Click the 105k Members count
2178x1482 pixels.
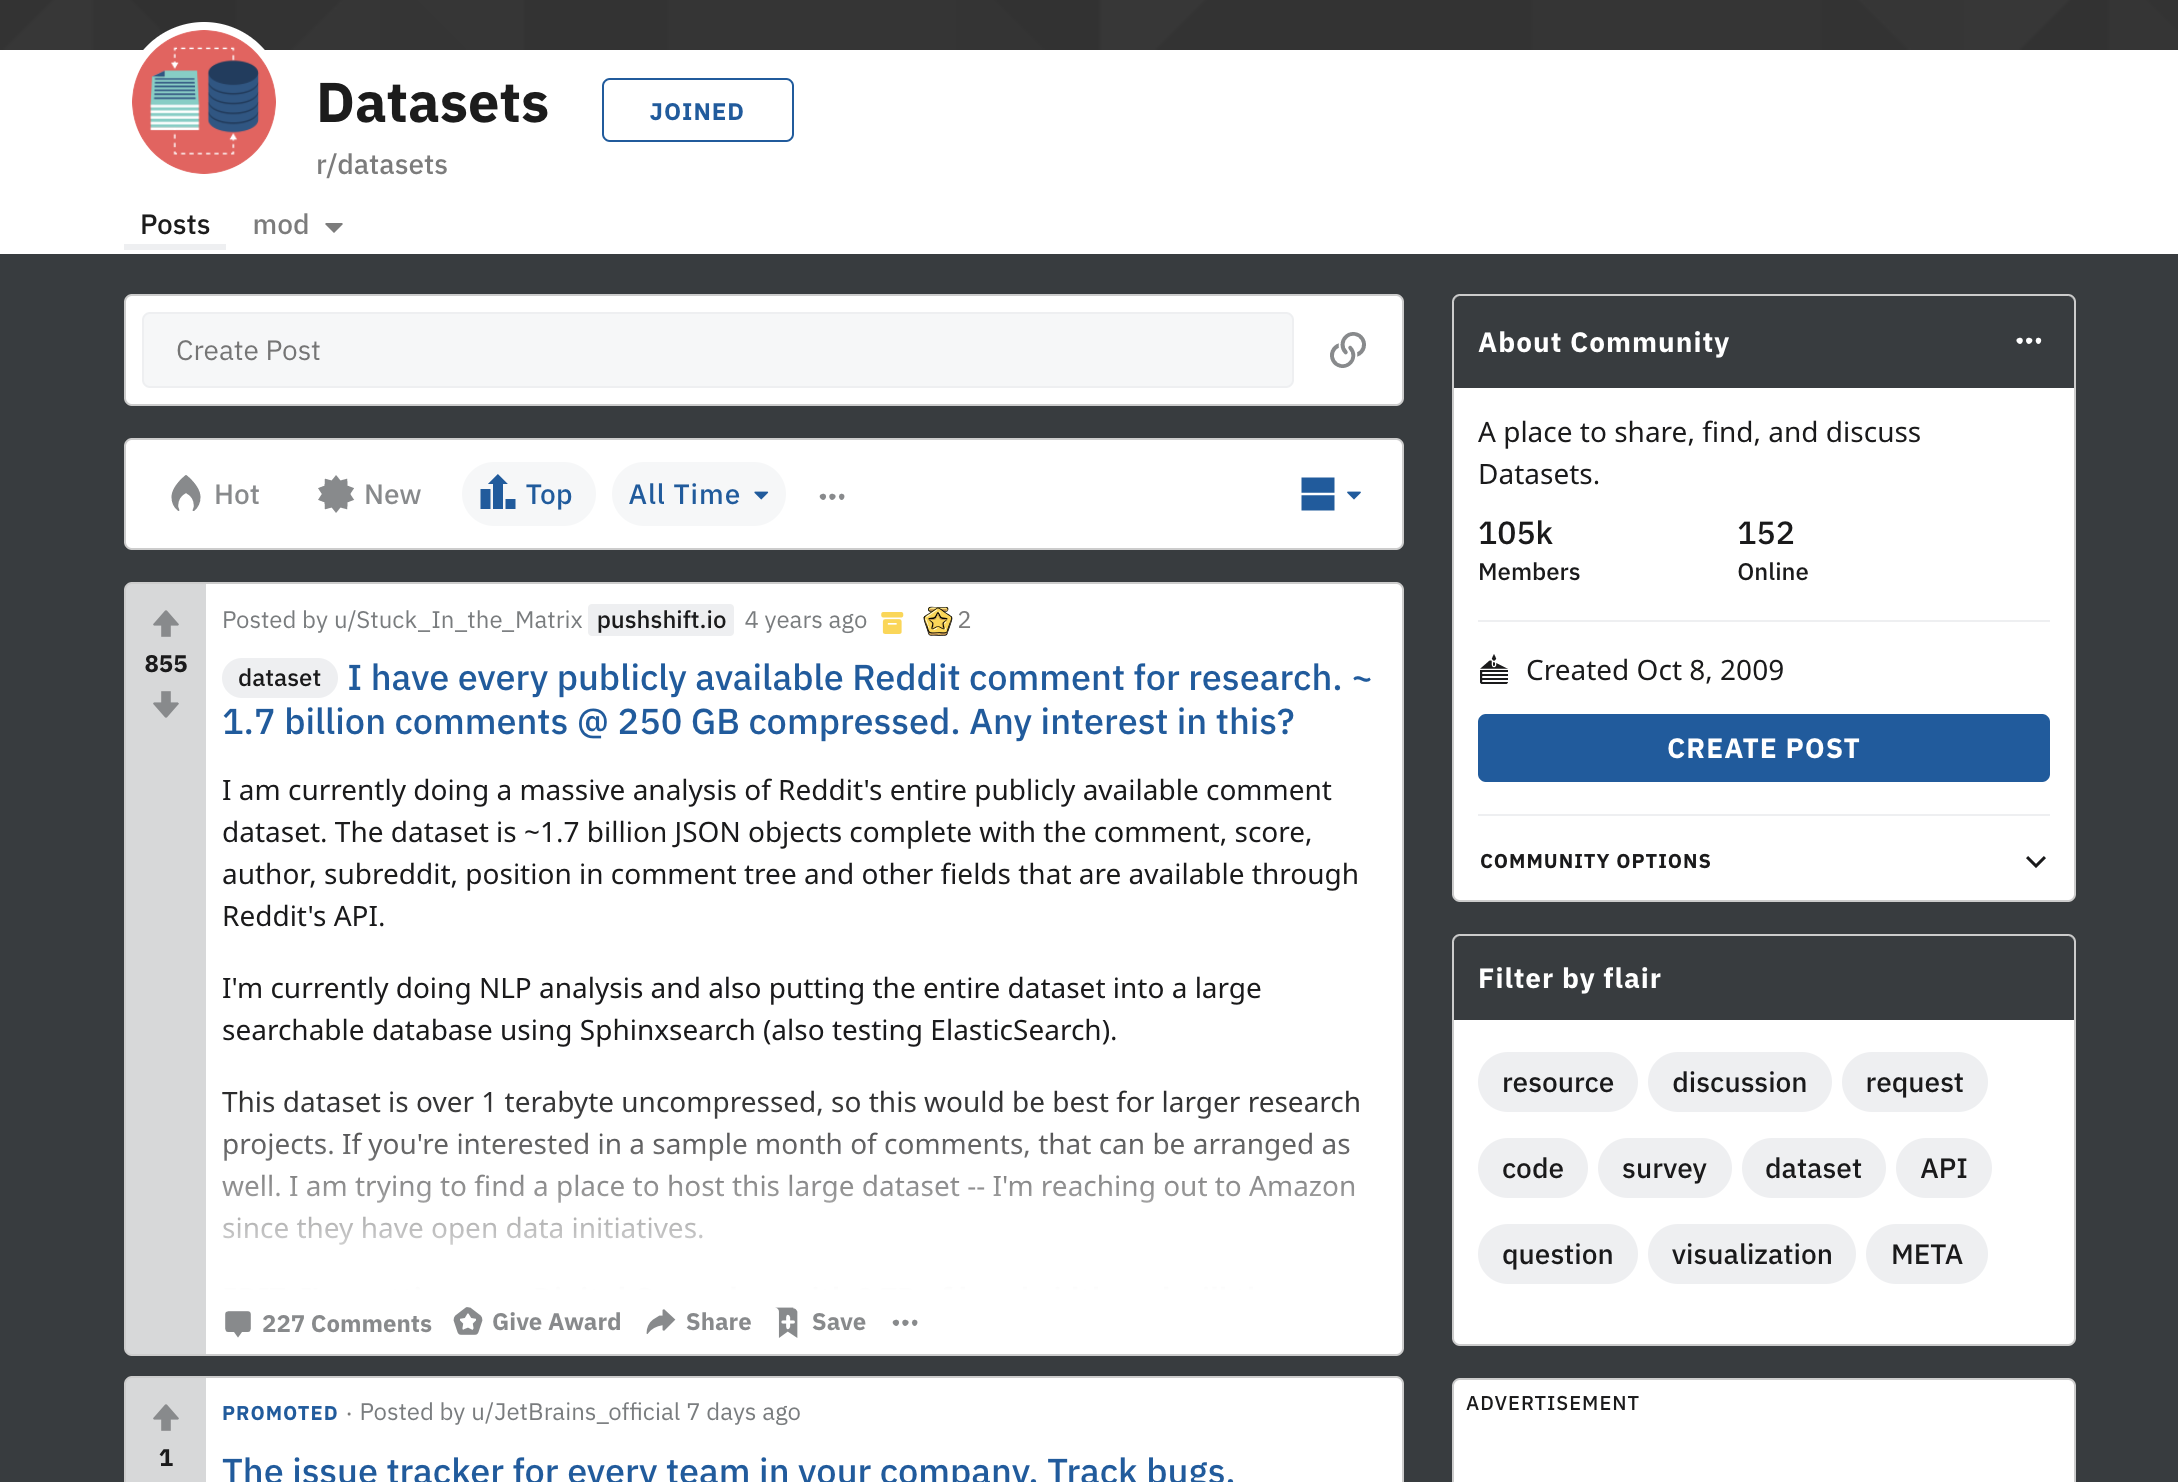1529,550
